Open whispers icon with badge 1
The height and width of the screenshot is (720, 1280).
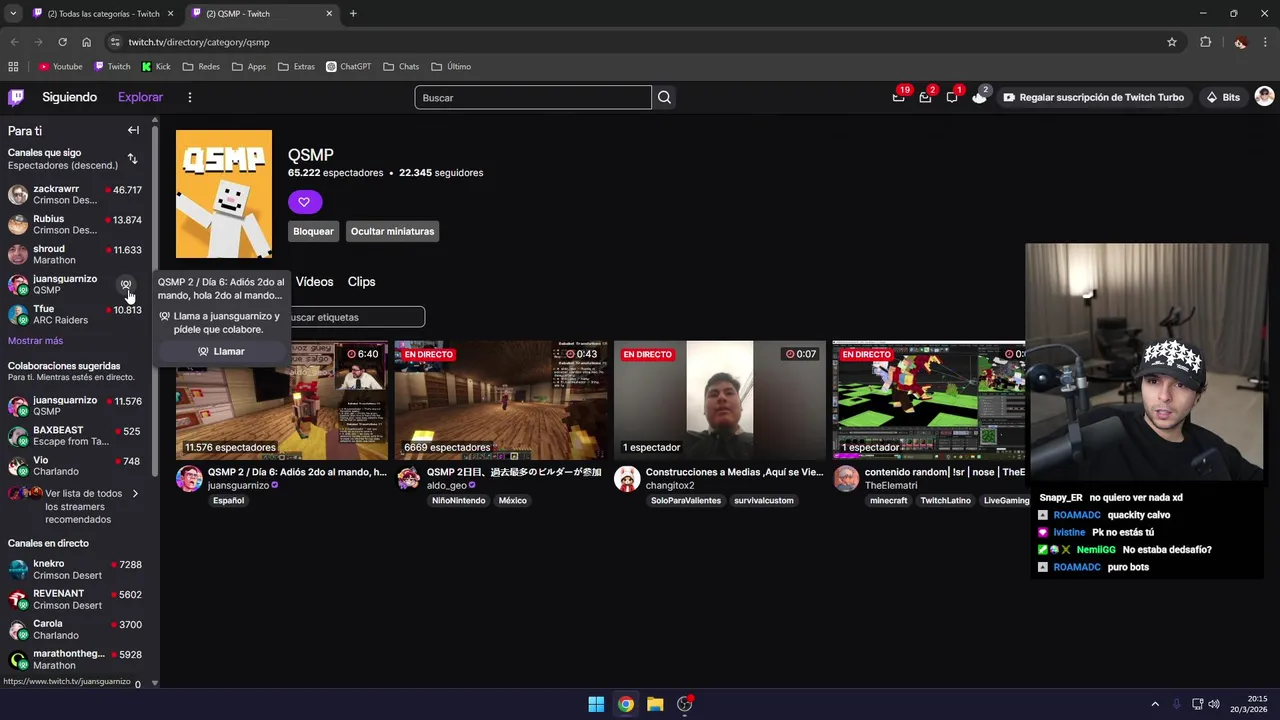pos(952,97)
